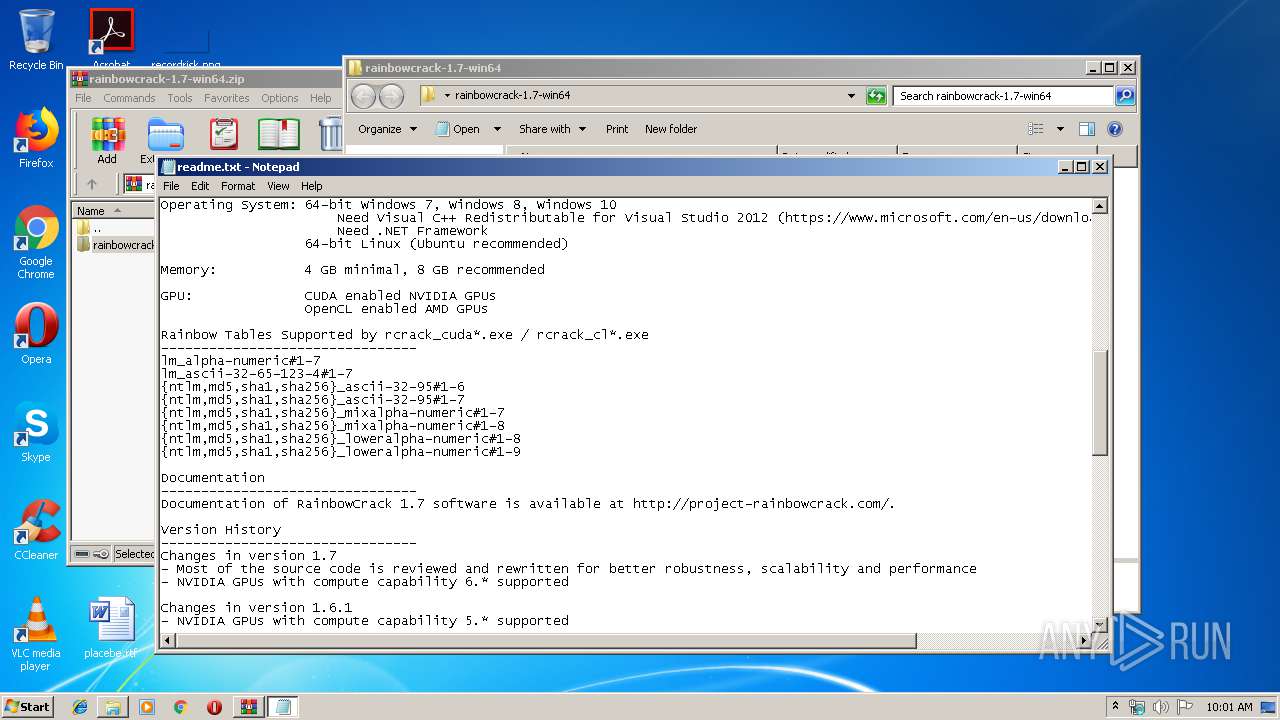1280x720 pixels.
Task: Open Notepad Help menu
Action: 312,186
